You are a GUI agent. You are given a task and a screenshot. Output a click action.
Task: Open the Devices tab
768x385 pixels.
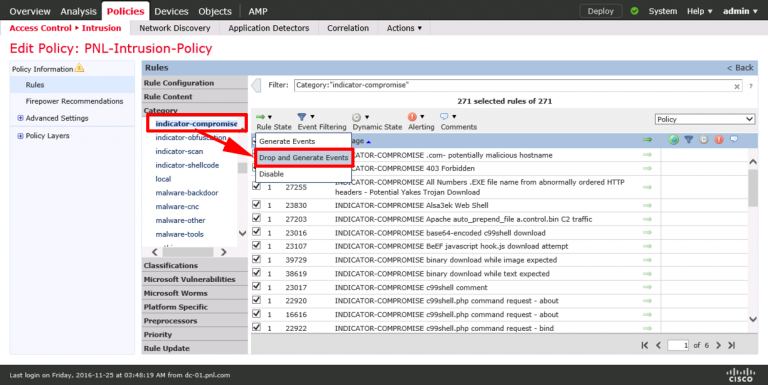point(171,11)
